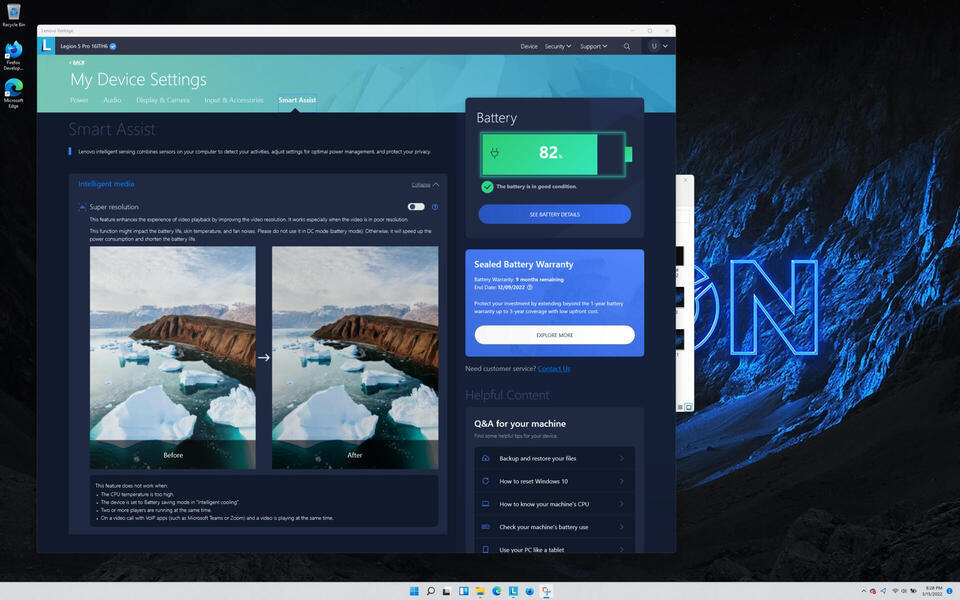Open How to reset Windows 10 chevron
Image resolution: width=960 pixels, height=600 pixels.
621,481
